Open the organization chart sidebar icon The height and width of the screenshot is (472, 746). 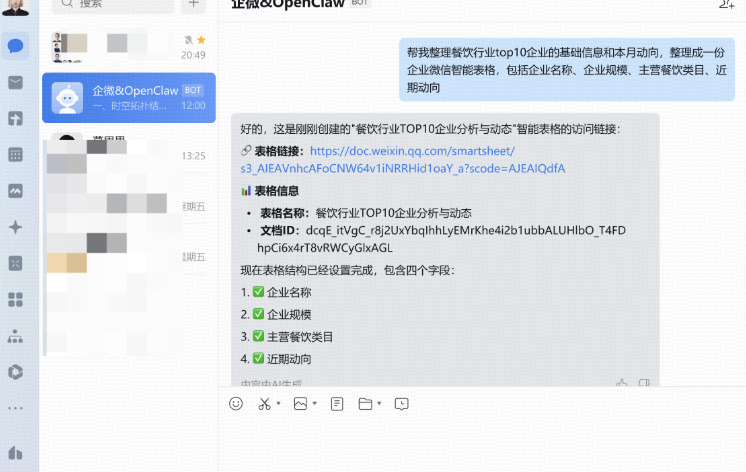tap(15, 336)
